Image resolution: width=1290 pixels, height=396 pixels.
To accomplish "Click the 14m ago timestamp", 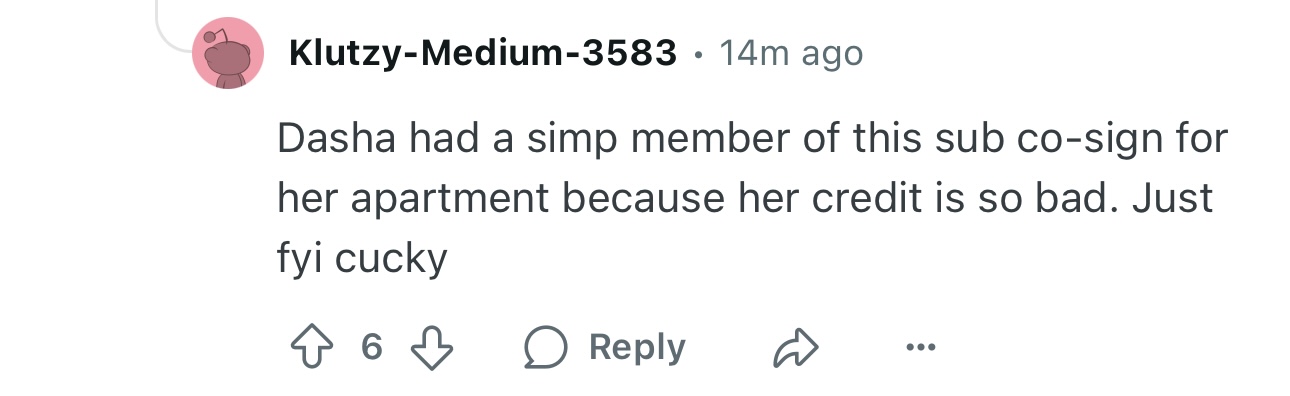I will tap(790, 53).
